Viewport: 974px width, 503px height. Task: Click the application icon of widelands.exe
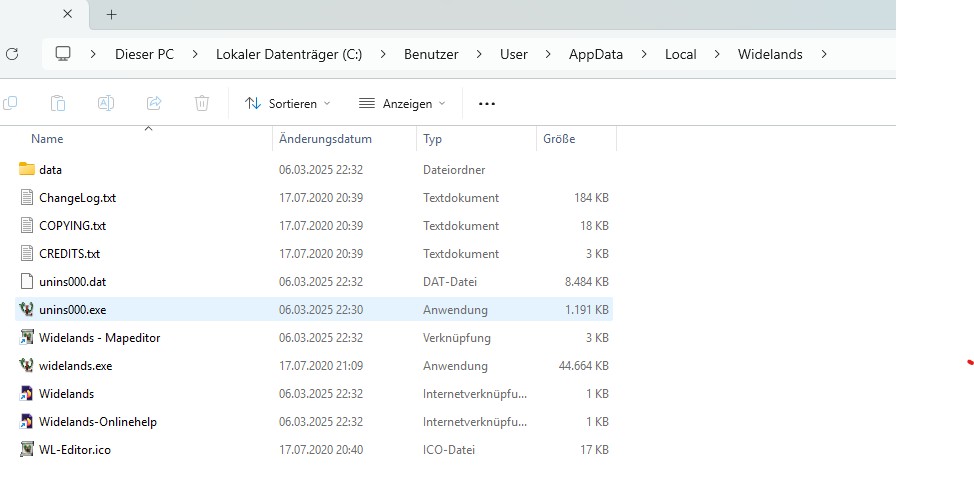pos(27,365)
